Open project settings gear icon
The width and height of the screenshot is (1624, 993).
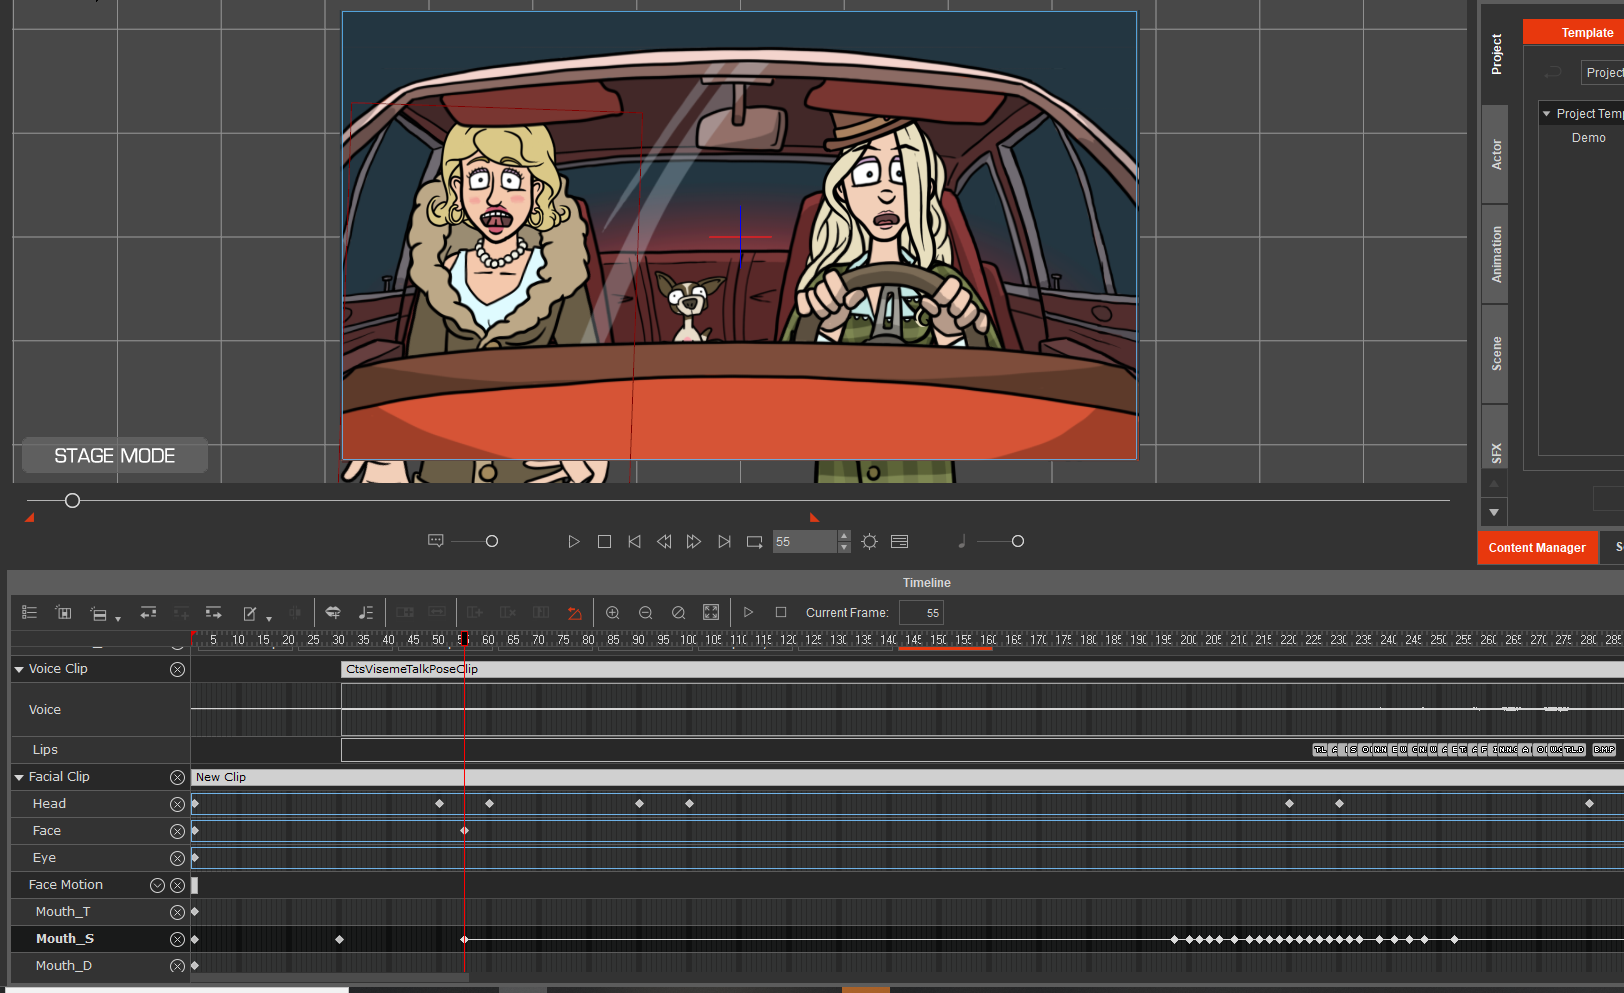(869, 542)
